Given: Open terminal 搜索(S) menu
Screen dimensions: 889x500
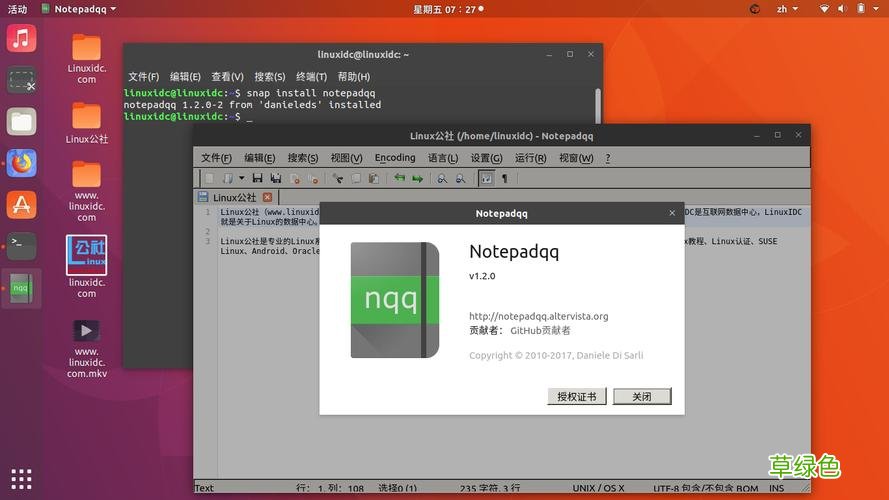Looking at the screenshot, I should [269, 77].
